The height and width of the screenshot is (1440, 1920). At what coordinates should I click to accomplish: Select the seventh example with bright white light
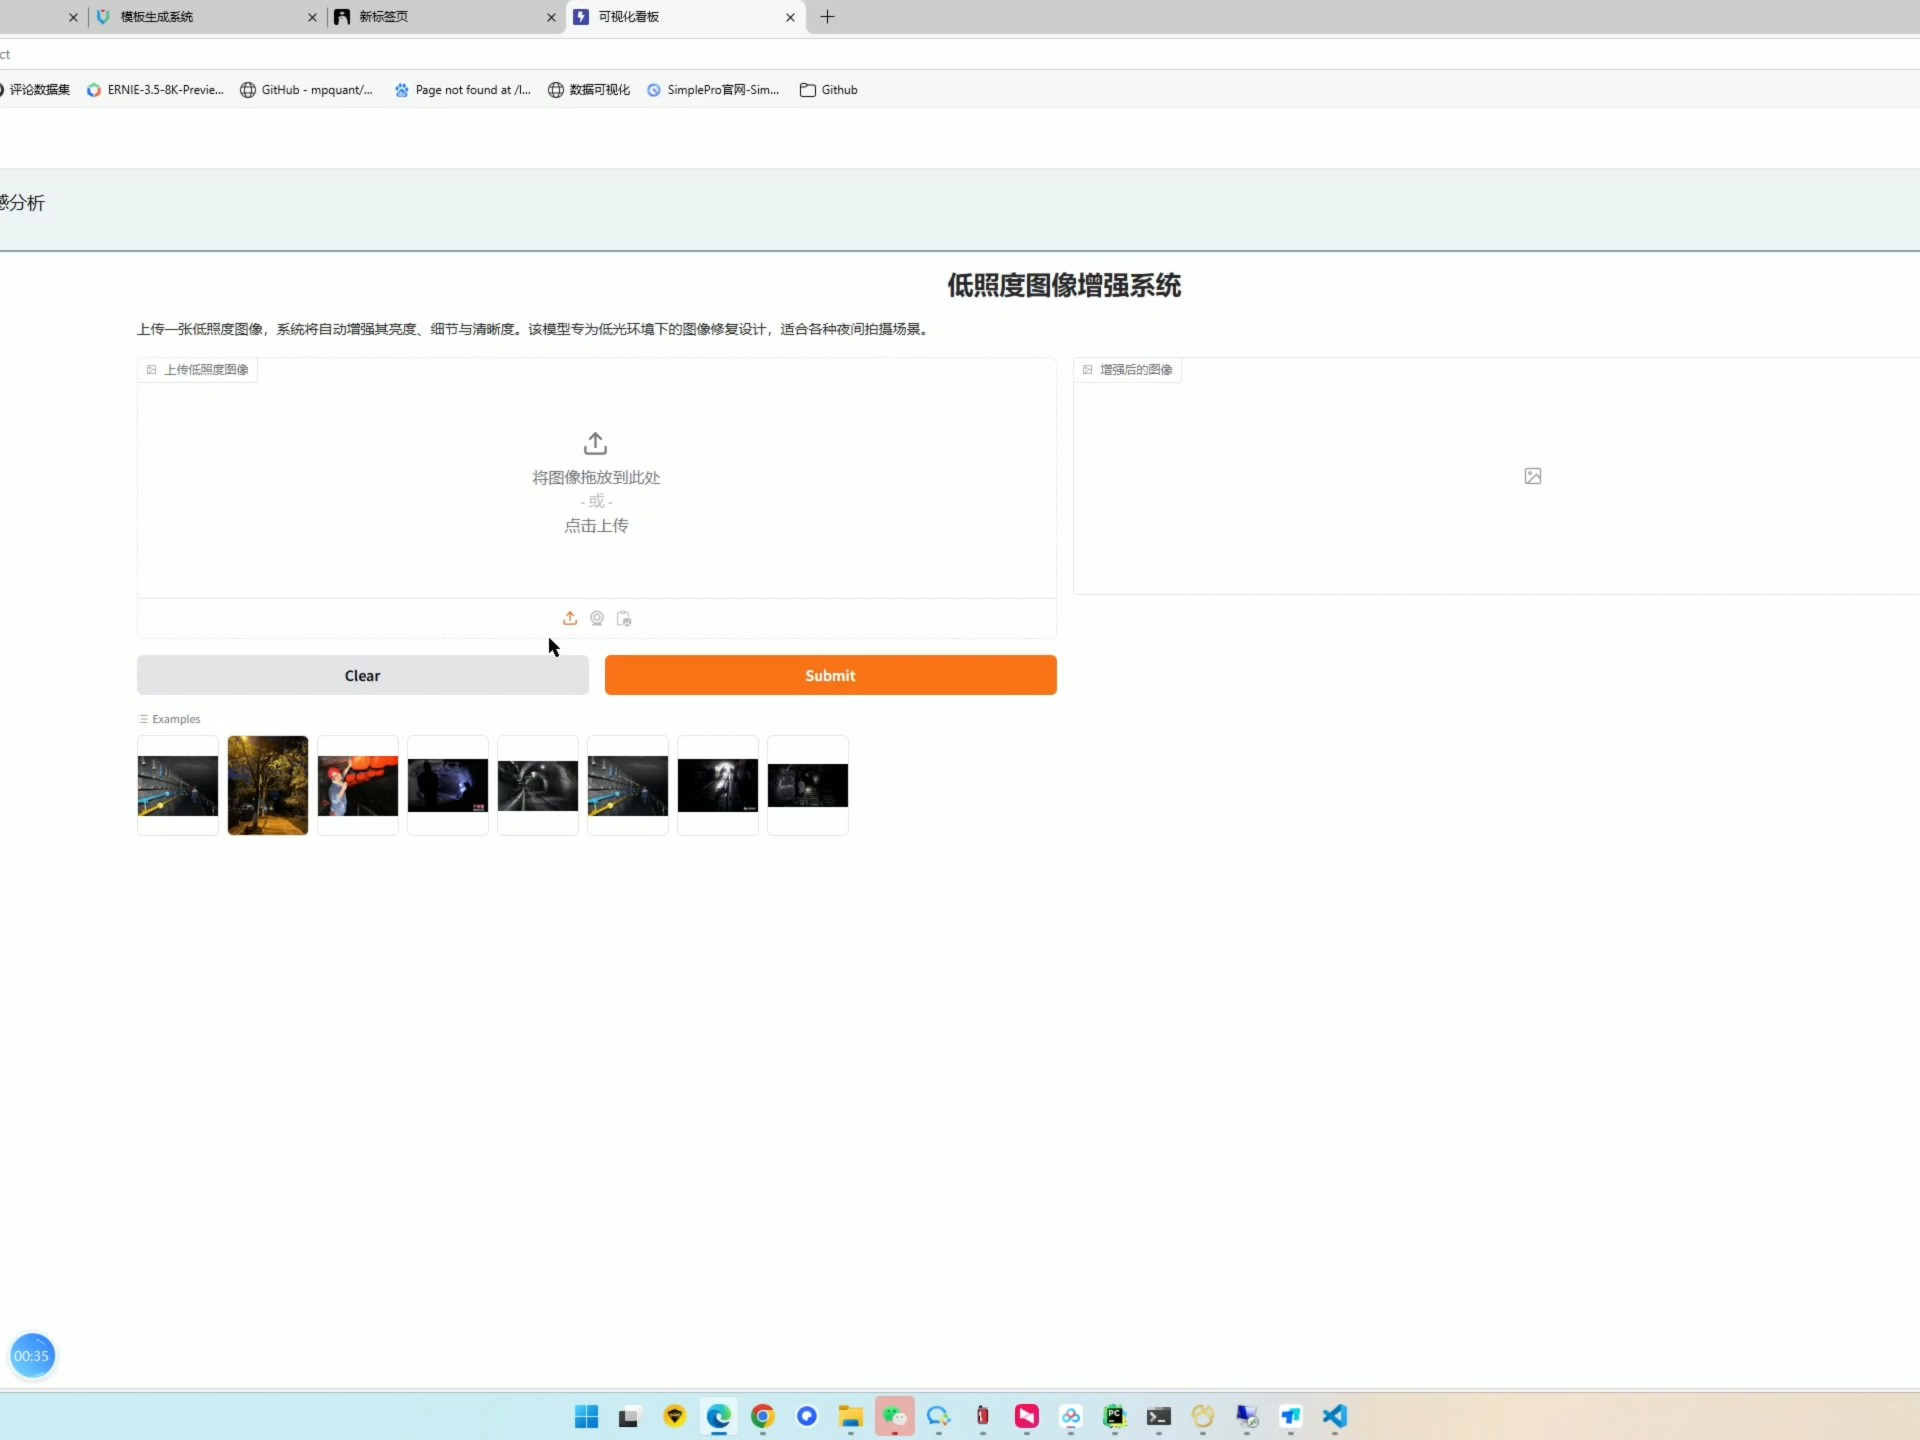point(718,785)
